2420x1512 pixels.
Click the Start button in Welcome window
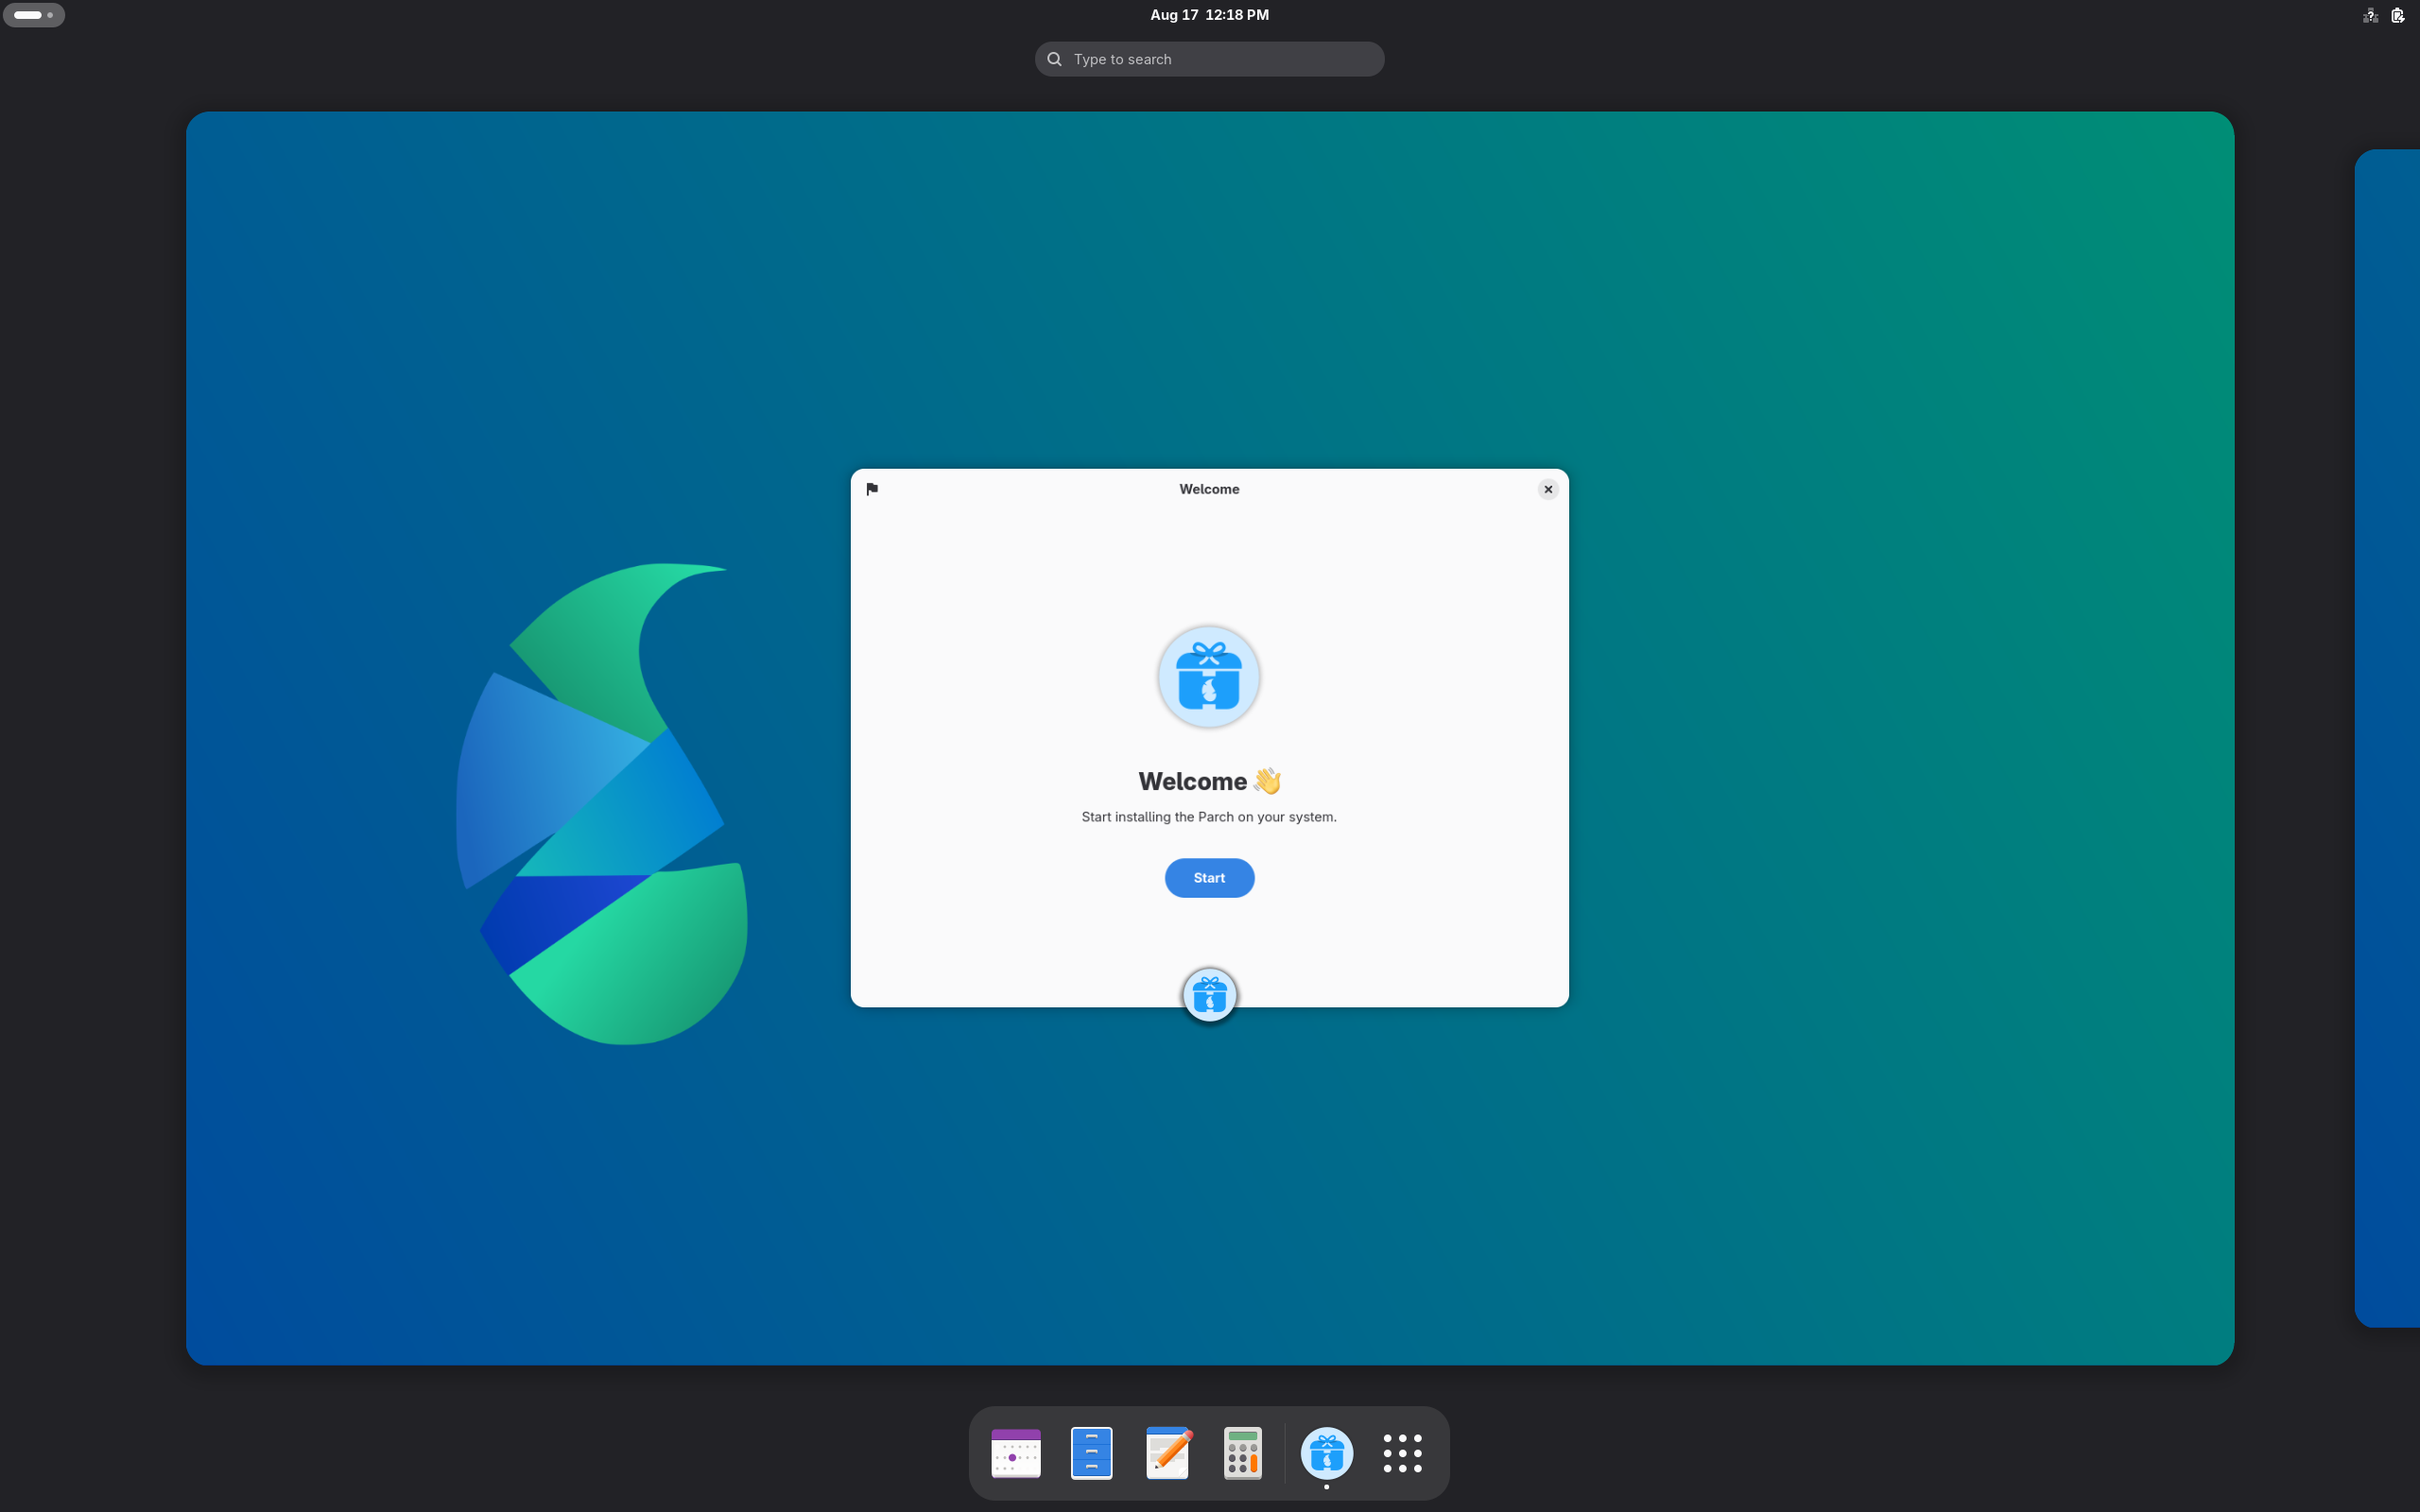tap(1209, 877)
